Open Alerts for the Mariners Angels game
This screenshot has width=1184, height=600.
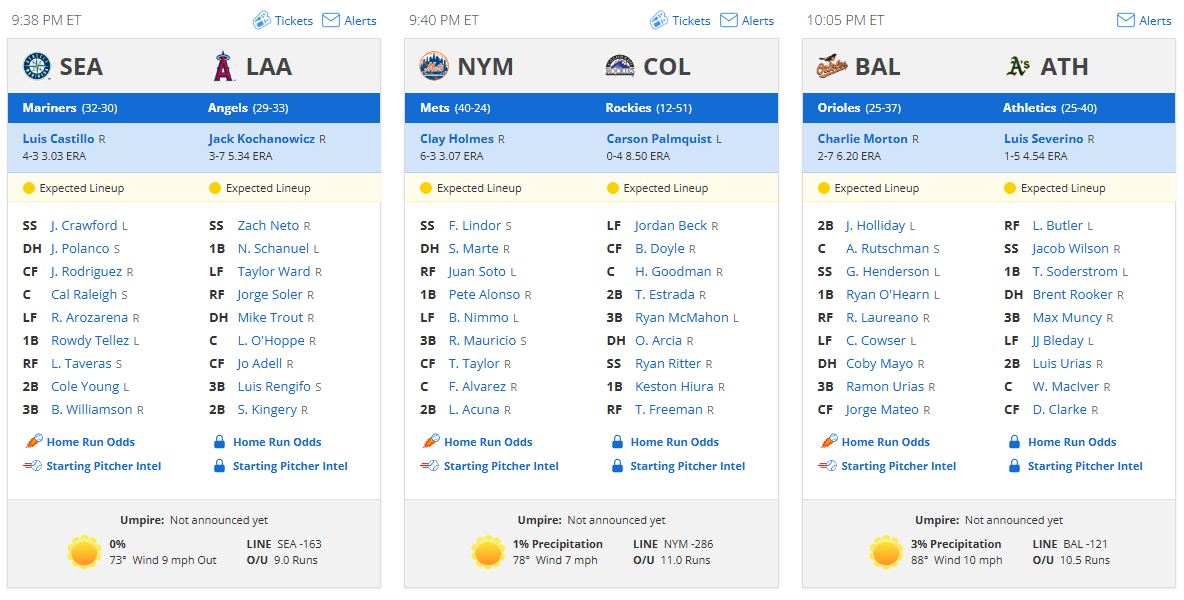click(360, 20)
